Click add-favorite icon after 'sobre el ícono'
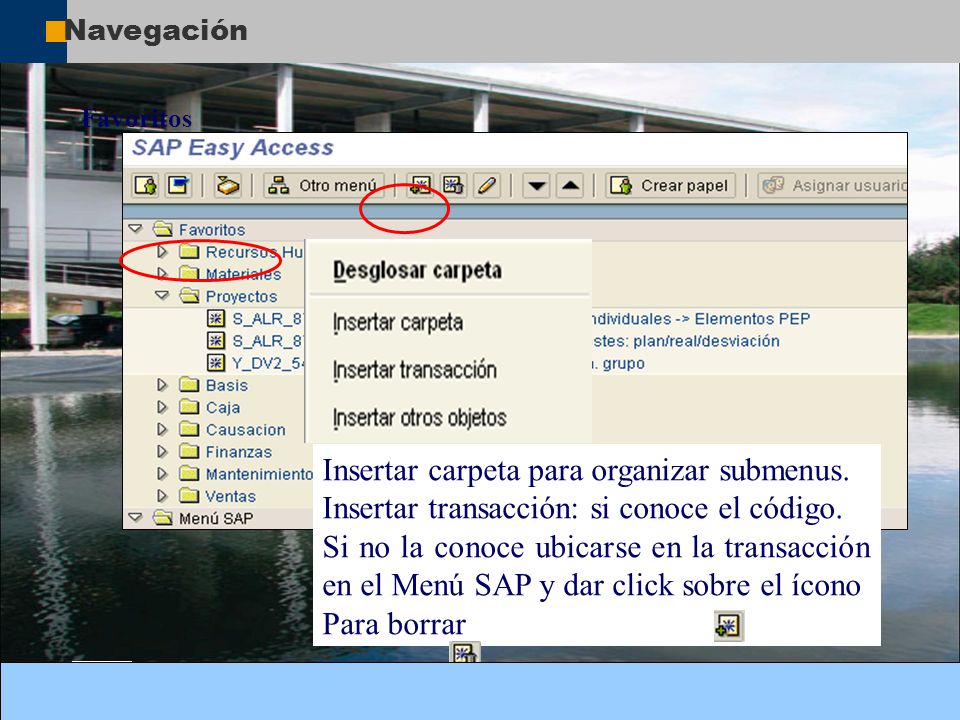The width and height of the screenshot is (960, 720). (x=729, y=626)
